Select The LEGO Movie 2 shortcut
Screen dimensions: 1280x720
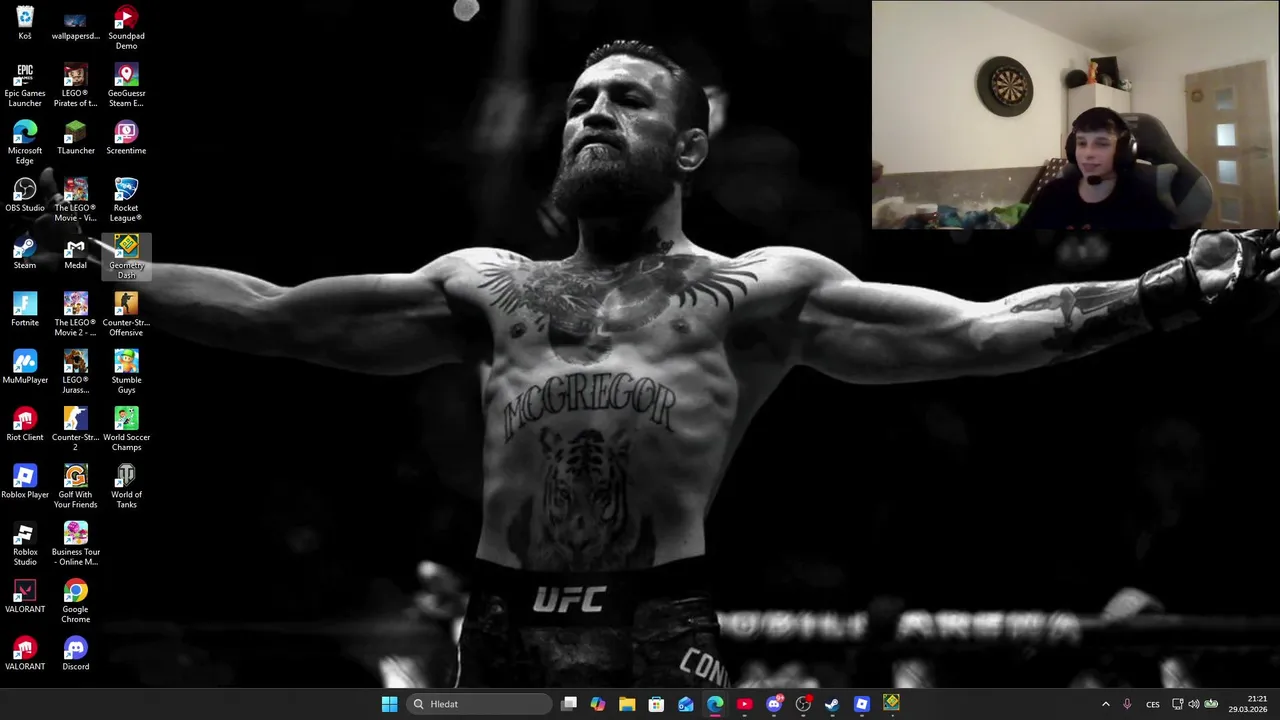(x=76, y=315)
